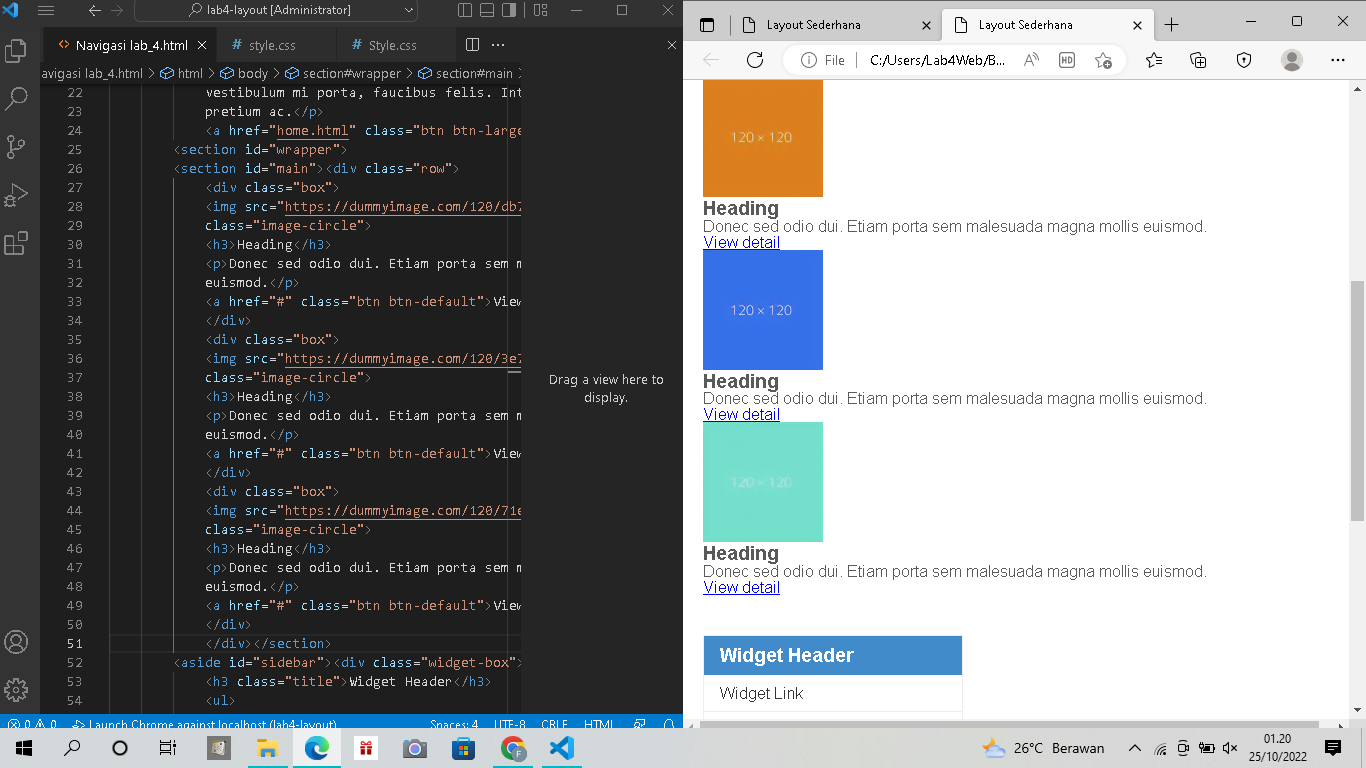
Task: Open the Manage settings gear
Action: pyautogui.click(x=16, y=690)
